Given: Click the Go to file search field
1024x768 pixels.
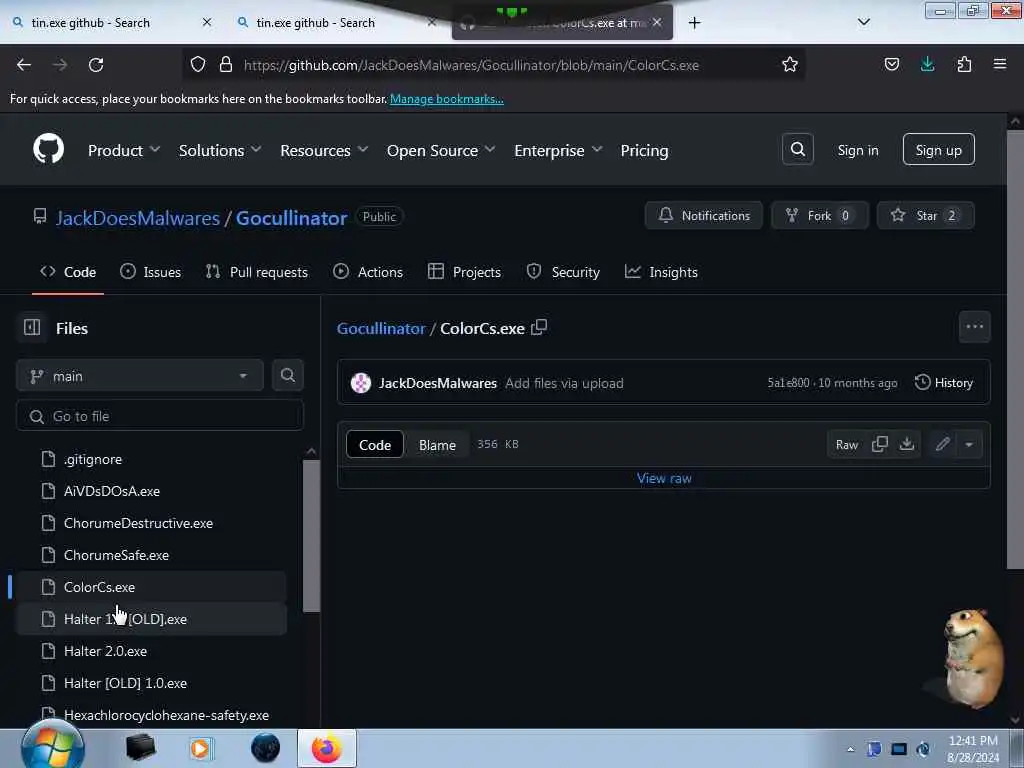Looking at the screenshot, I should 160,416.
